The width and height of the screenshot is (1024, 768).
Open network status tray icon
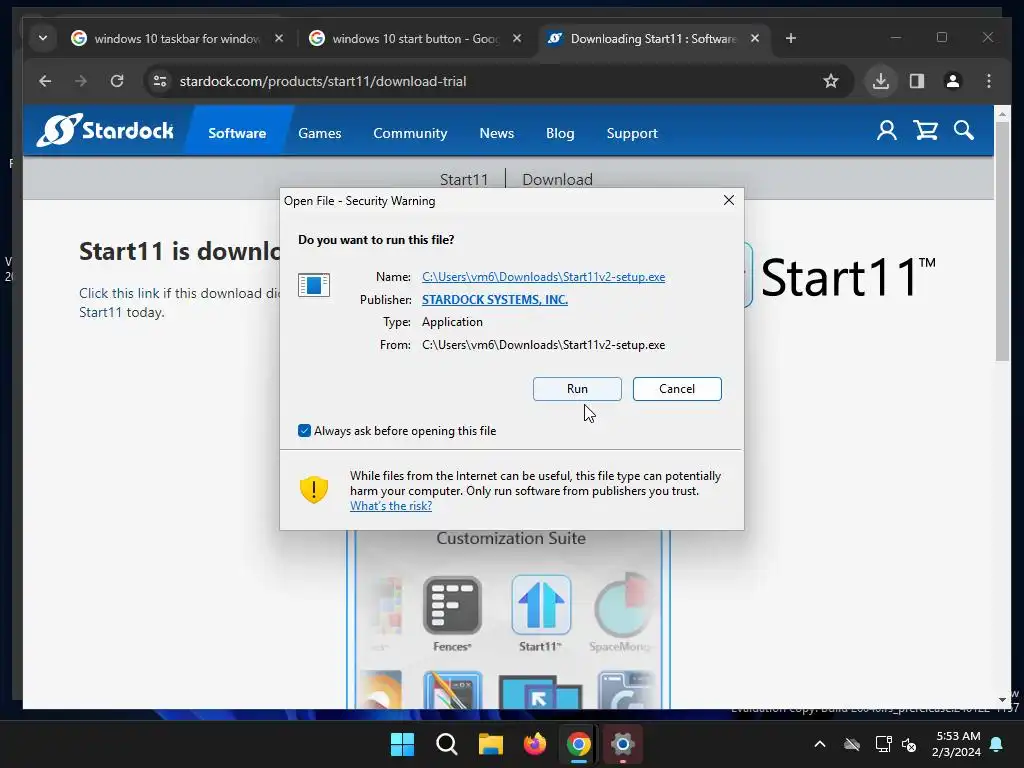point(883,744)
